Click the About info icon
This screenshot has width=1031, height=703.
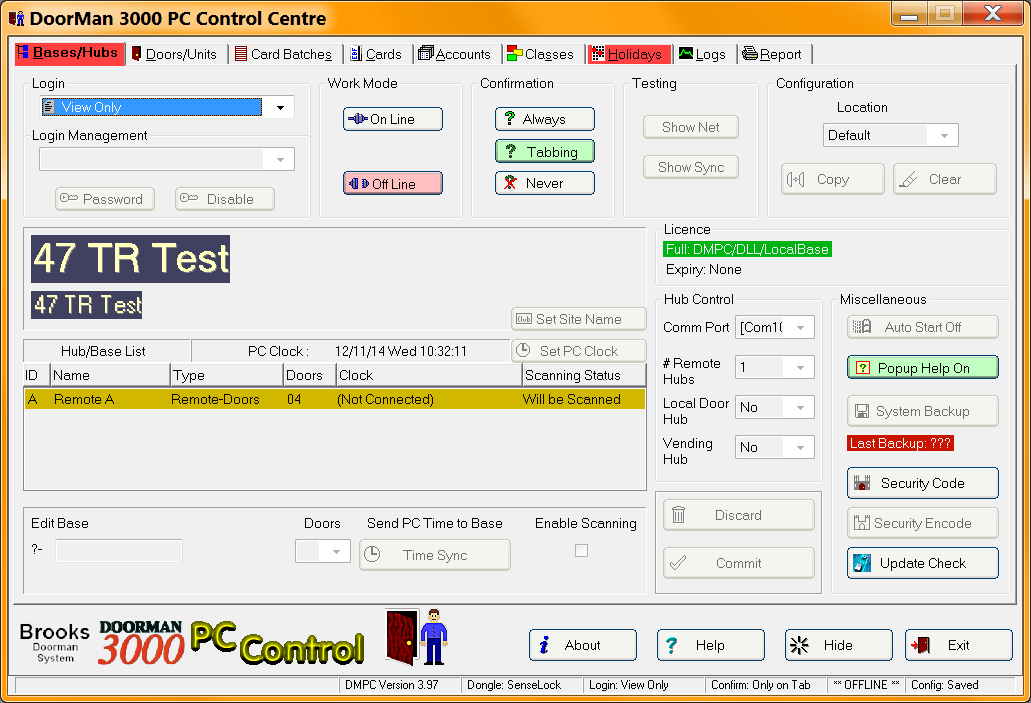pyautogui.click(x=544, y=645)
